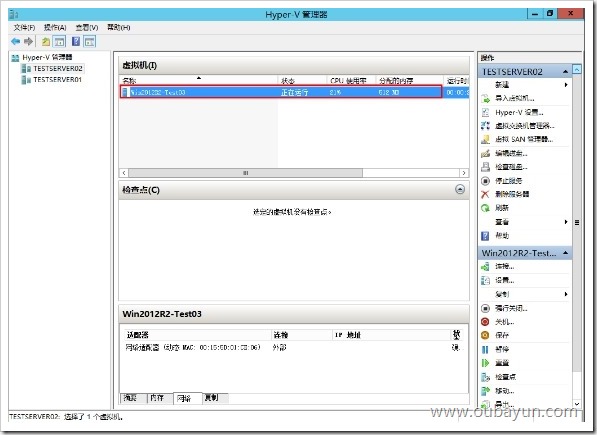Click 检查点 checkpoint action
This screenshot has height=435, width=597.
tap(505, 377)
